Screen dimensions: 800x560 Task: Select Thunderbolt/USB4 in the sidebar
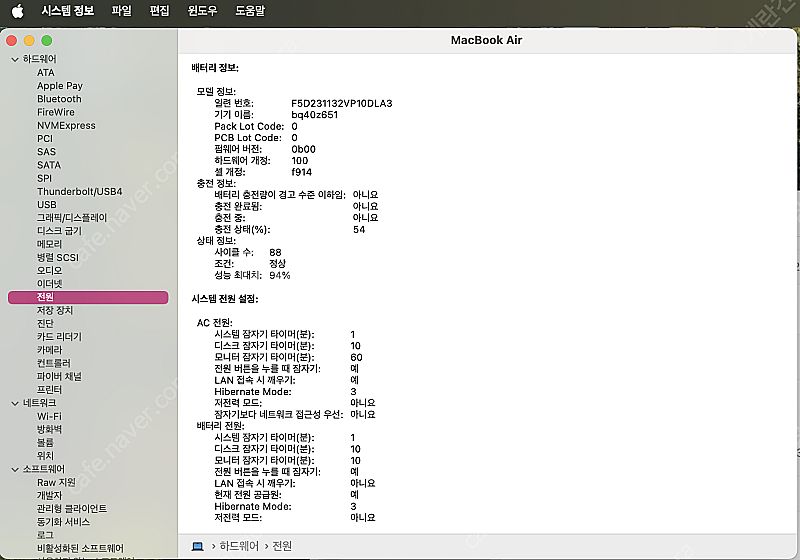80,192
